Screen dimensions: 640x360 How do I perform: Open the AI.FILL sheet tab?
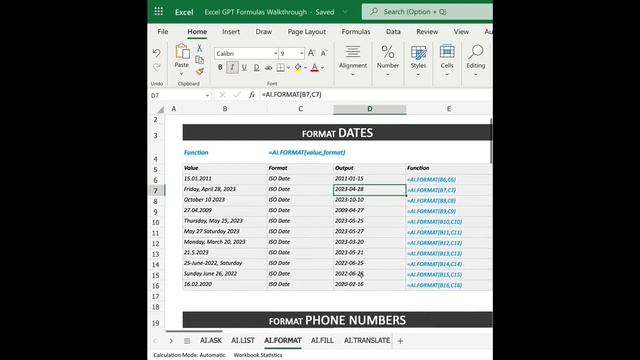322,340
